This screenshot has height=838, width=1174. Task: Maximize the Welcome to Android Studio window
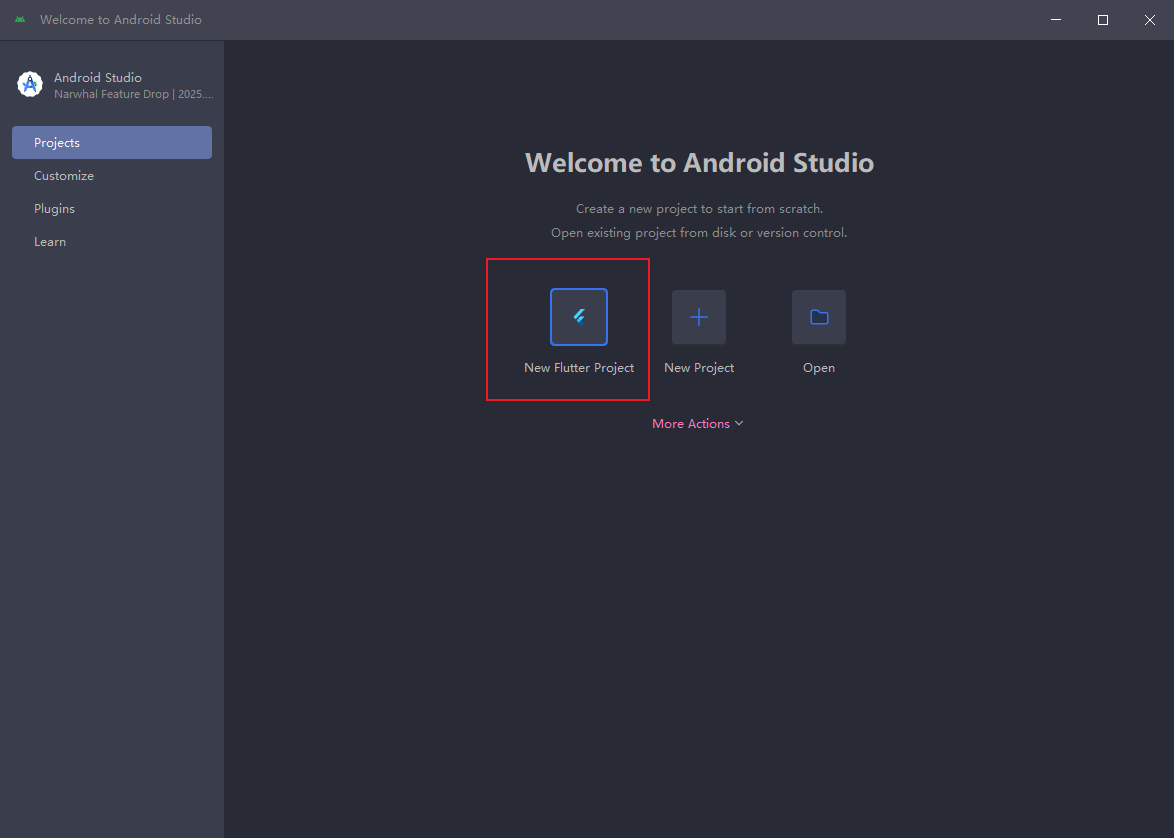(x=1103, y=20)
